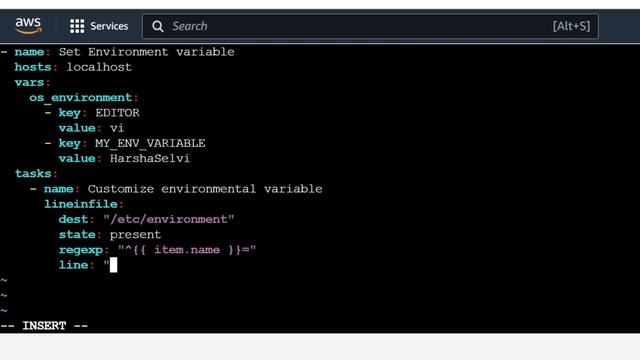Click text 'Set Environment variable'

(x=147, y=52)
